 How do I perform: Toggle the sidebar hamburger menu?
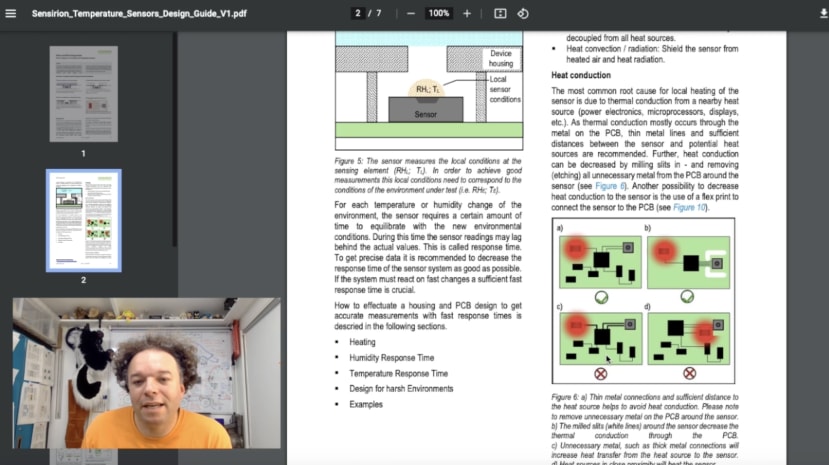point(11,13)
